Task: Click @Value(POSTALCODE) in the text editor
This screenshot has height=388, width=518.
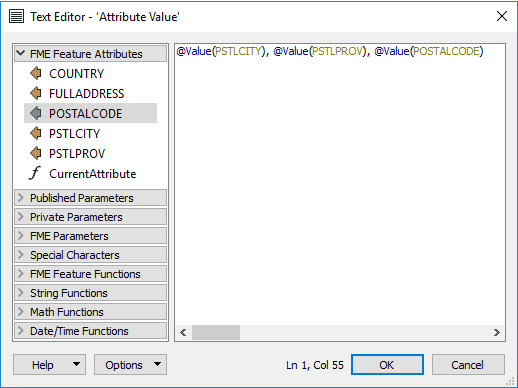Action: coord(429,51)
